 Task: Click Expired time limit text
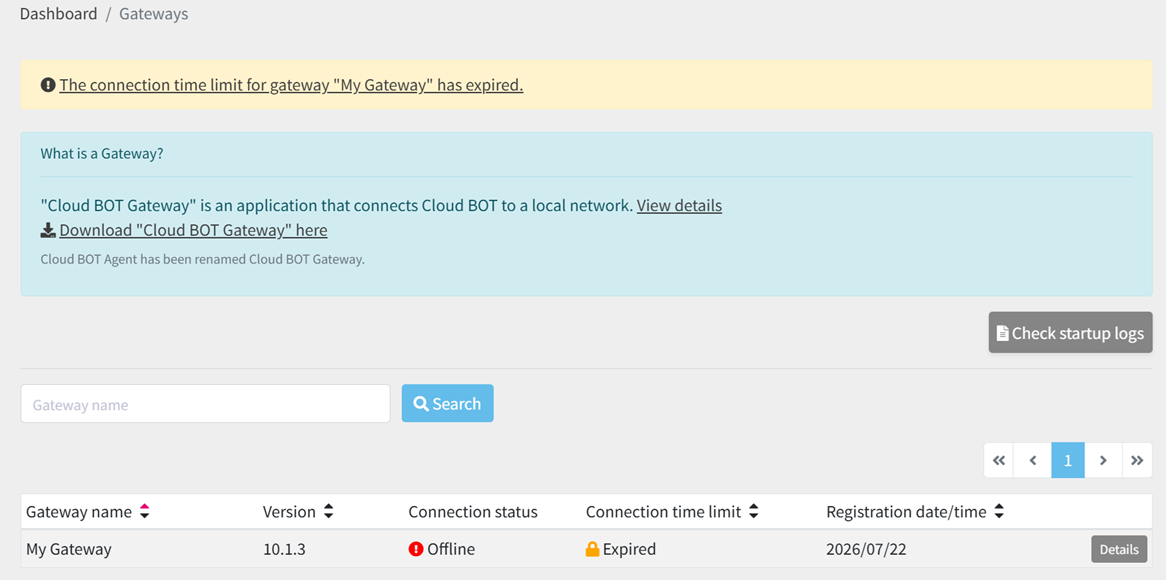pos(629,550)
